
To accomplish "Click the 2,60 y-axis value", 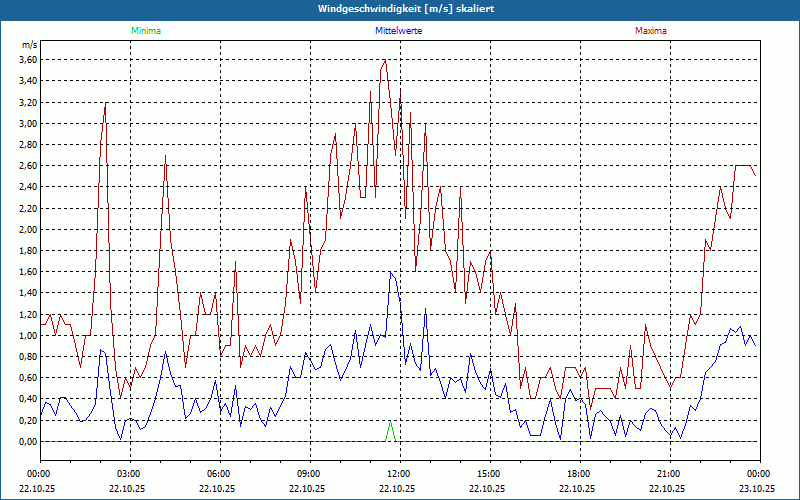I will (28, 166).
